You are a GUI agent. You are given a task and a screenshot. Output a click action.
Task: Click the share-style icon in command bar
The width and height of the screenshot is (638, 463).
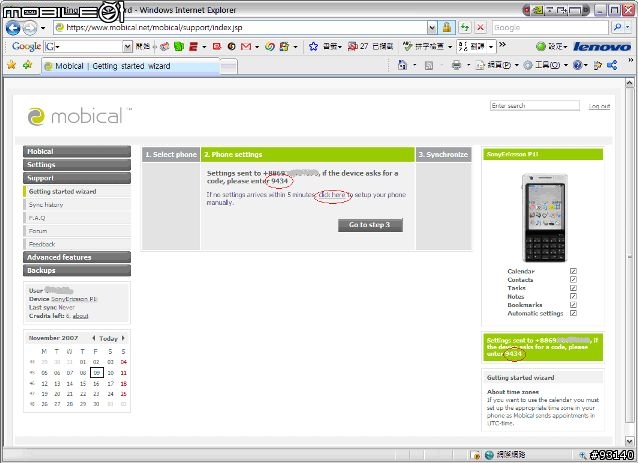(612, 65)
